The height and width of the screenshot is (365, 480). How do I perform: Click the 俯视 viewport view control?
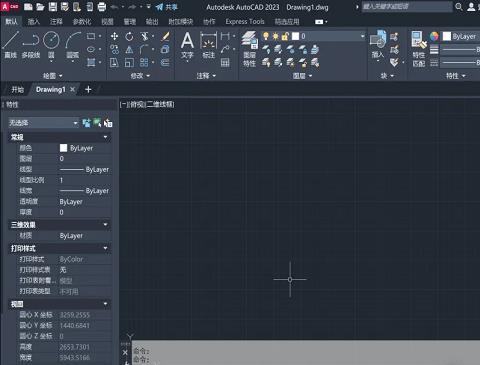(137, 104)
